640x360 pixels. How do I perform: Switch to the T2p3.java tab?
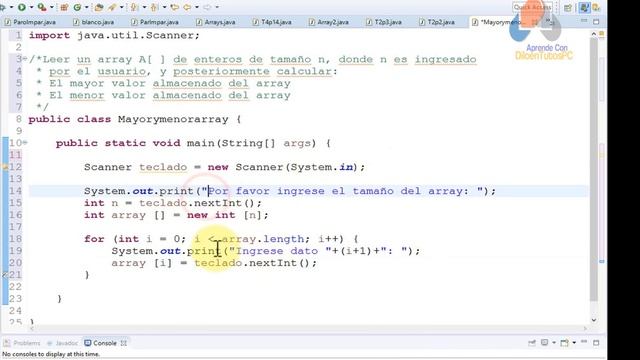384,22
